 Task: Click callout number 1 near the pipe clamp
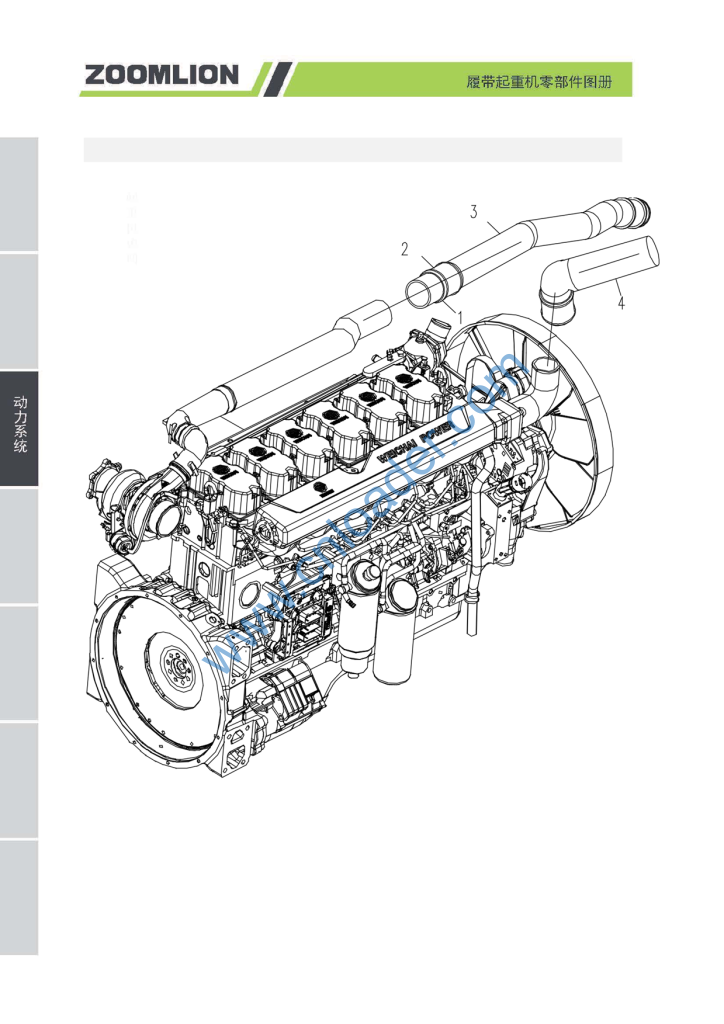(459, 316)
